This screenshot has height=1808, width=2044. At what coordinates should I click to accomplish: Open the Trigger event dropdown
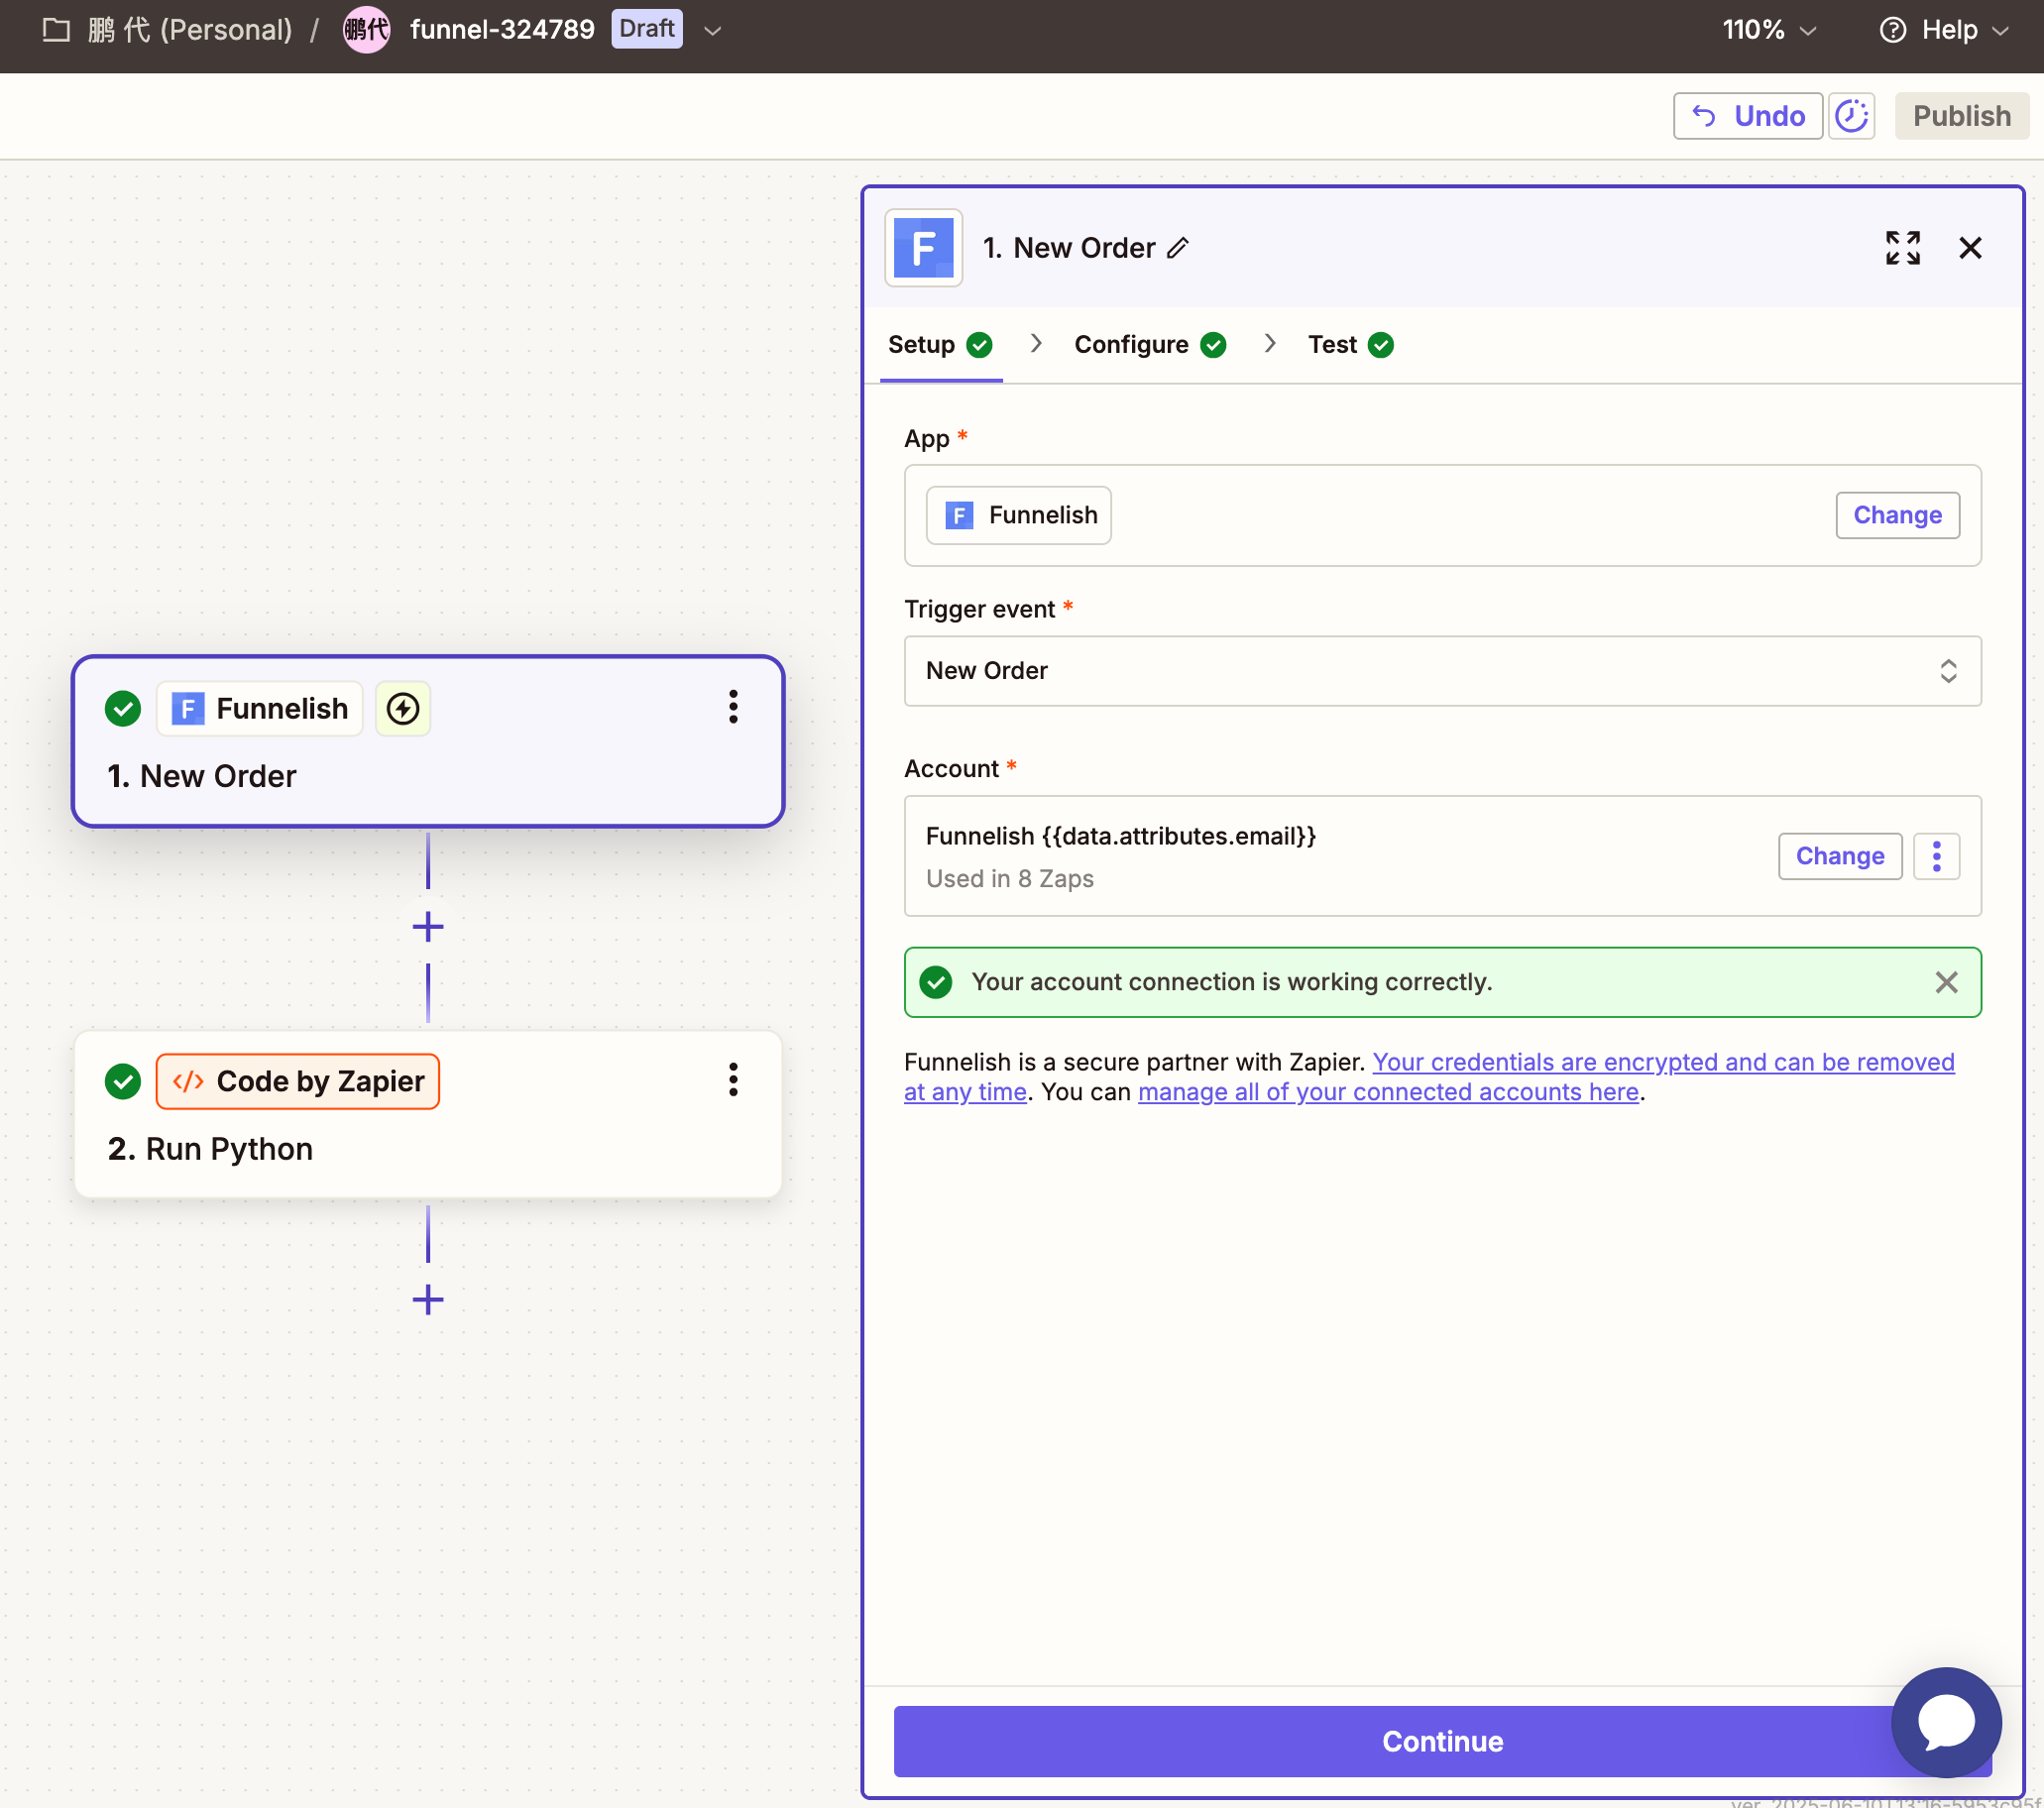(1442, 671)
